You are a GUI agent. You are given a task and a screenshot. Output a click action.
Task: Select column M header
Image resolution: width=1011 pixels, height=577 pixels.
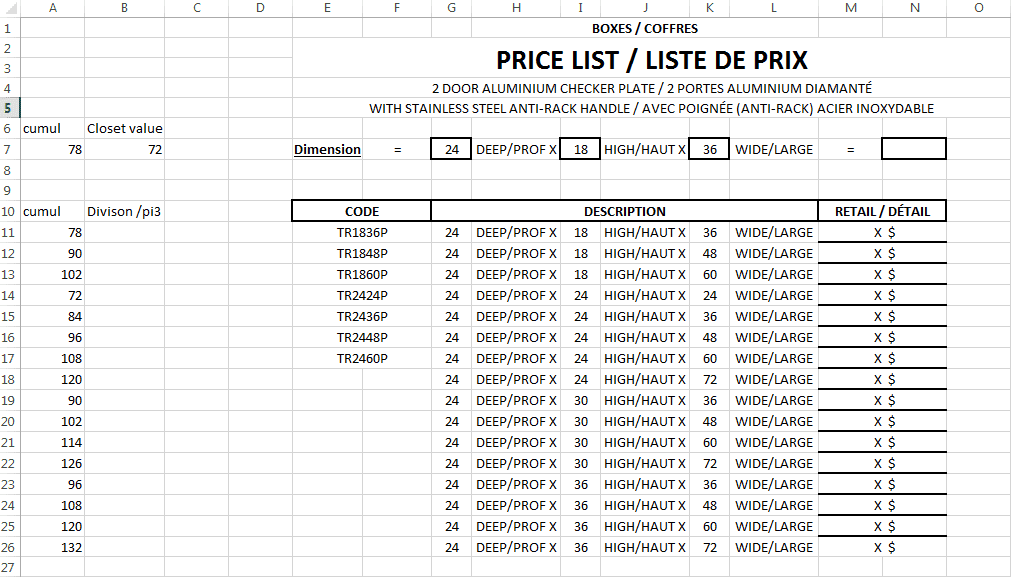tap(850, 8)
